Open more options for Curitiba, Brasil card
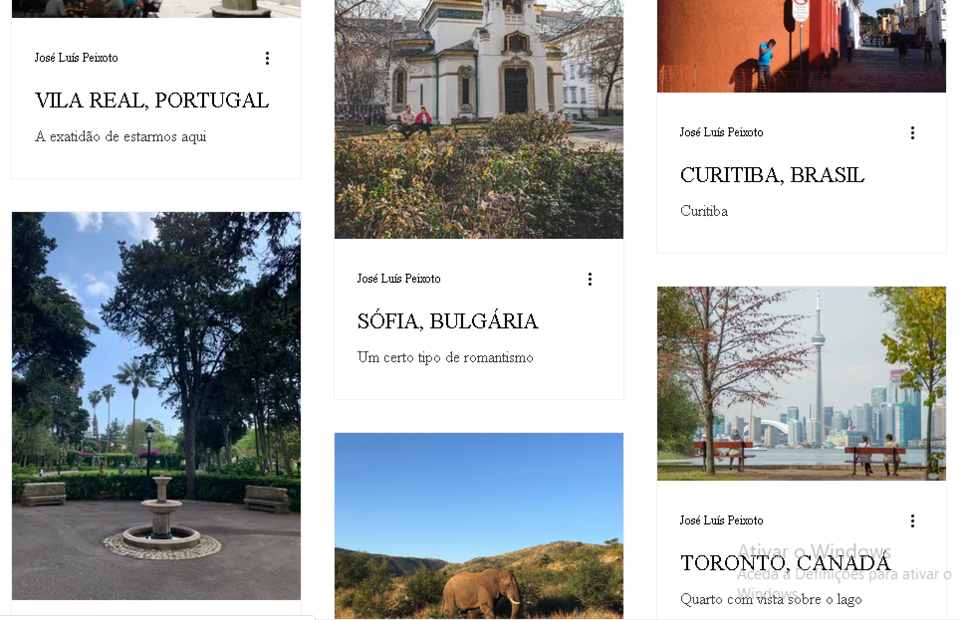The width and height of the screenshot is (960, 620). tap(912, 133)
